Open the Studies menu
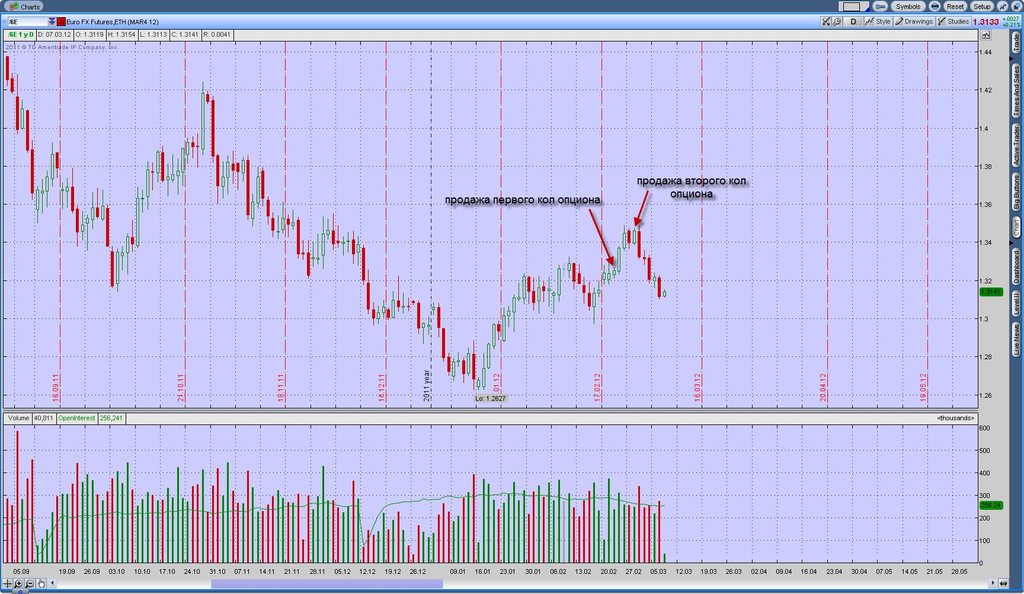Image resolution: width=1024 pixels, height=594 pixels. click(953, 22)
